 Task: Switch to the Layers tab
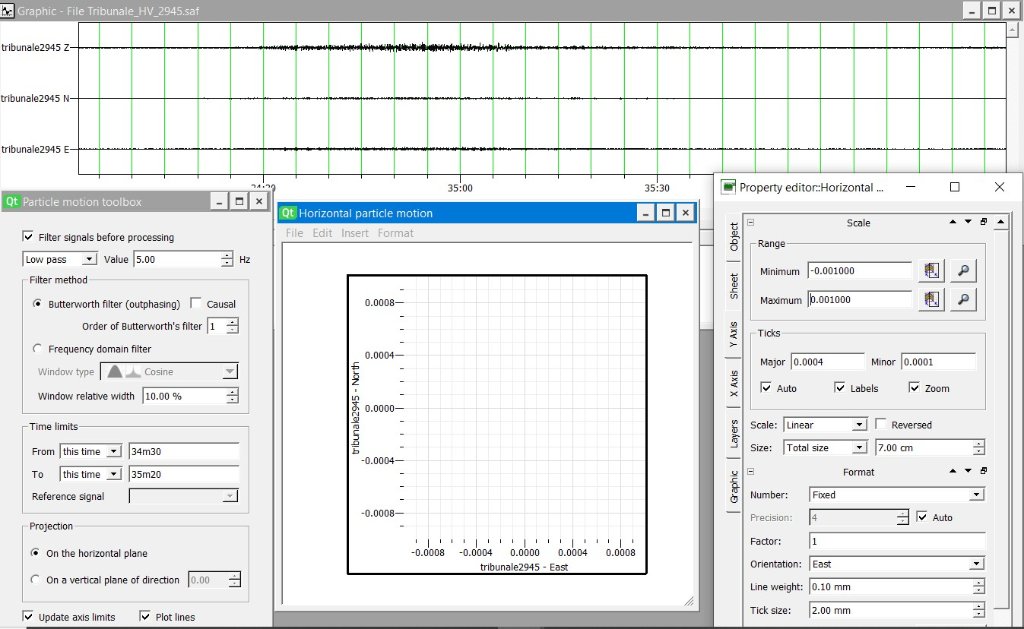click(x=734, y=433)
